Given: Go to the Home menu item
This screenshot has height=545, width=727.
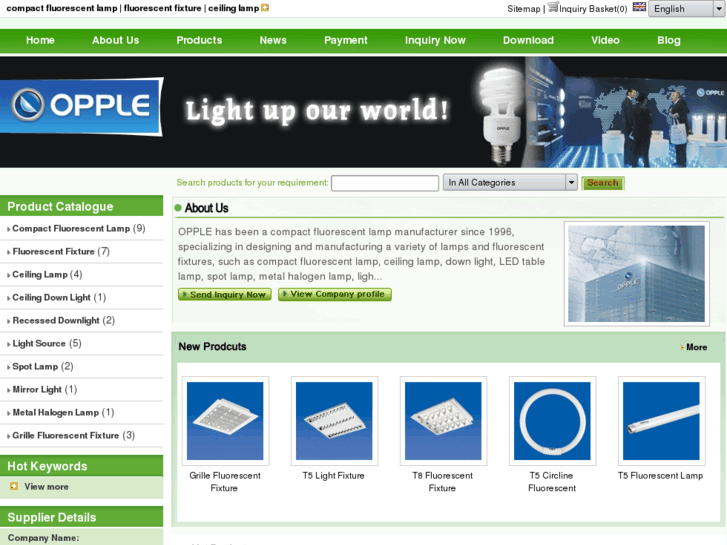Looking at the screenshot, I should coord(40,40).
